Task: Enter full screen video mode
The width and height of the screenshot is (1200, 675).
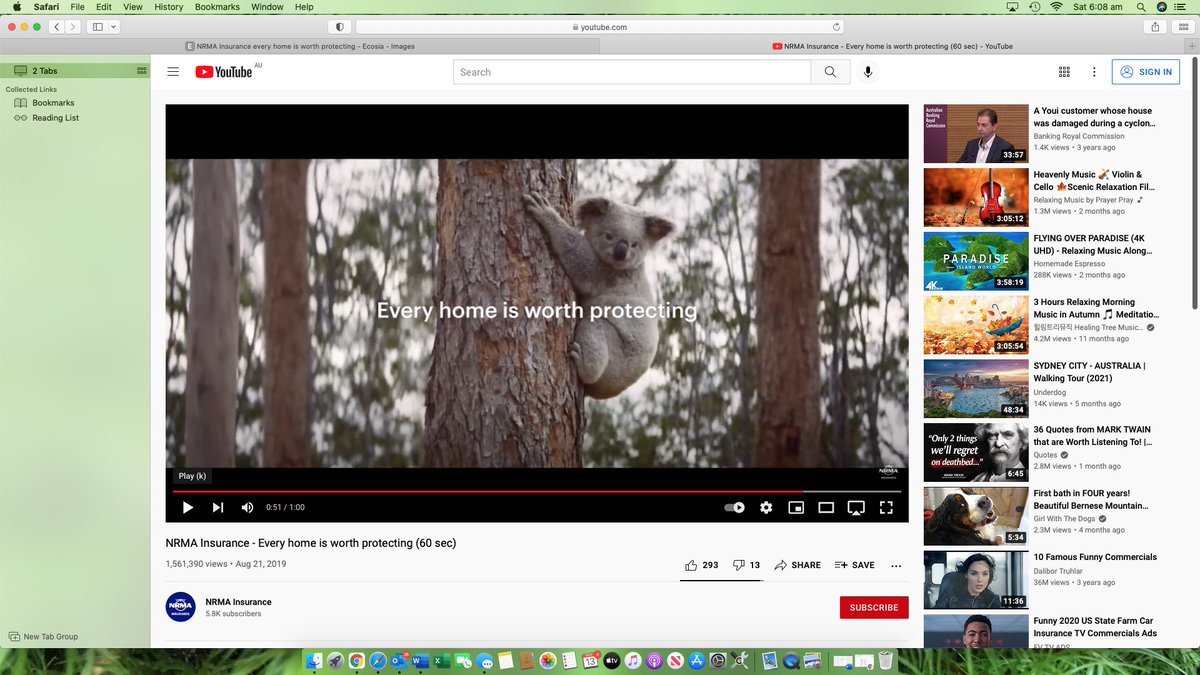Action: (886, 507)
